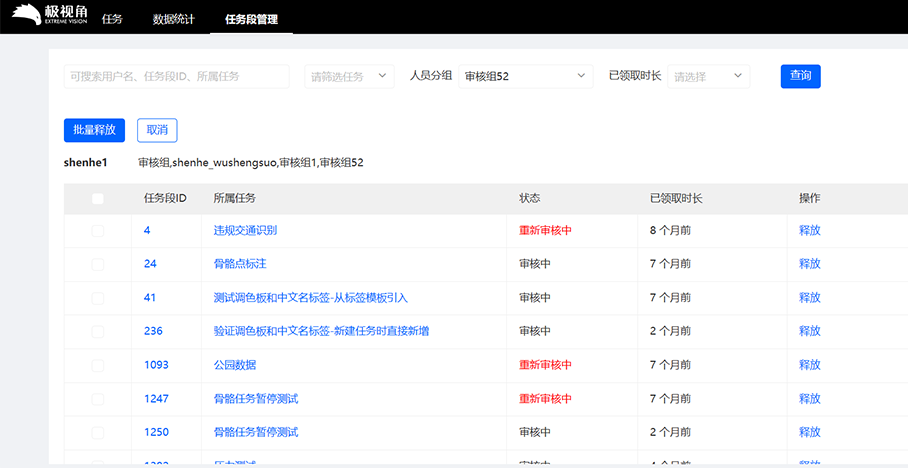Image resolution: width=908 pixels, height=468 pixels.
Task: Open task segment ID 1247 link
Action: click(156, 399)
